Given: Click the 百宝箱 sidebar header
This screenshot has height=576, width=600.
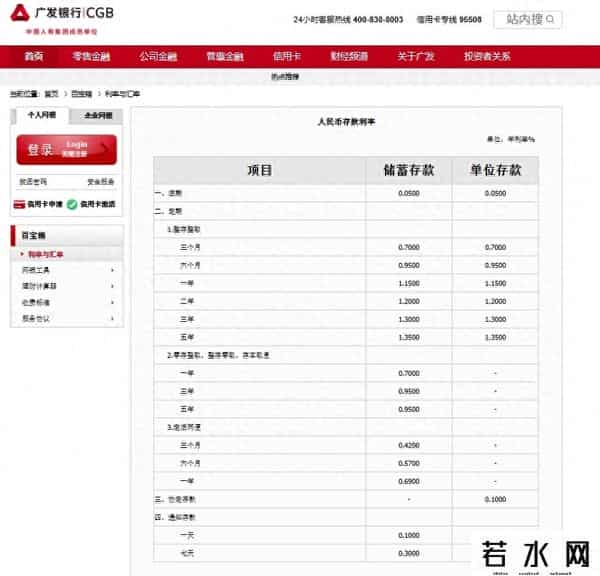Looking at the screenshot, I should tap(67, 235).
